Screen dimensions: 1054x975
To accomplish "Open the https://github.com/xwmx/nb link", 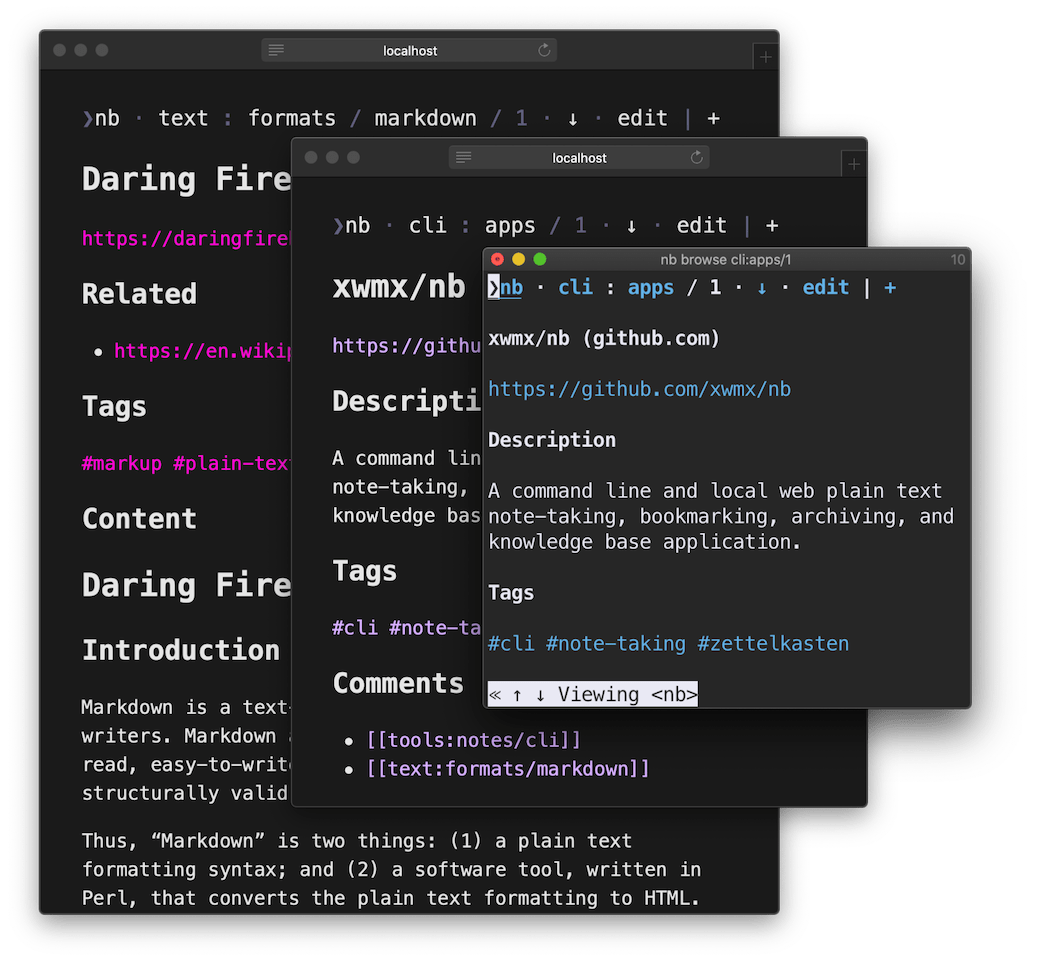I will coord(638,389).
